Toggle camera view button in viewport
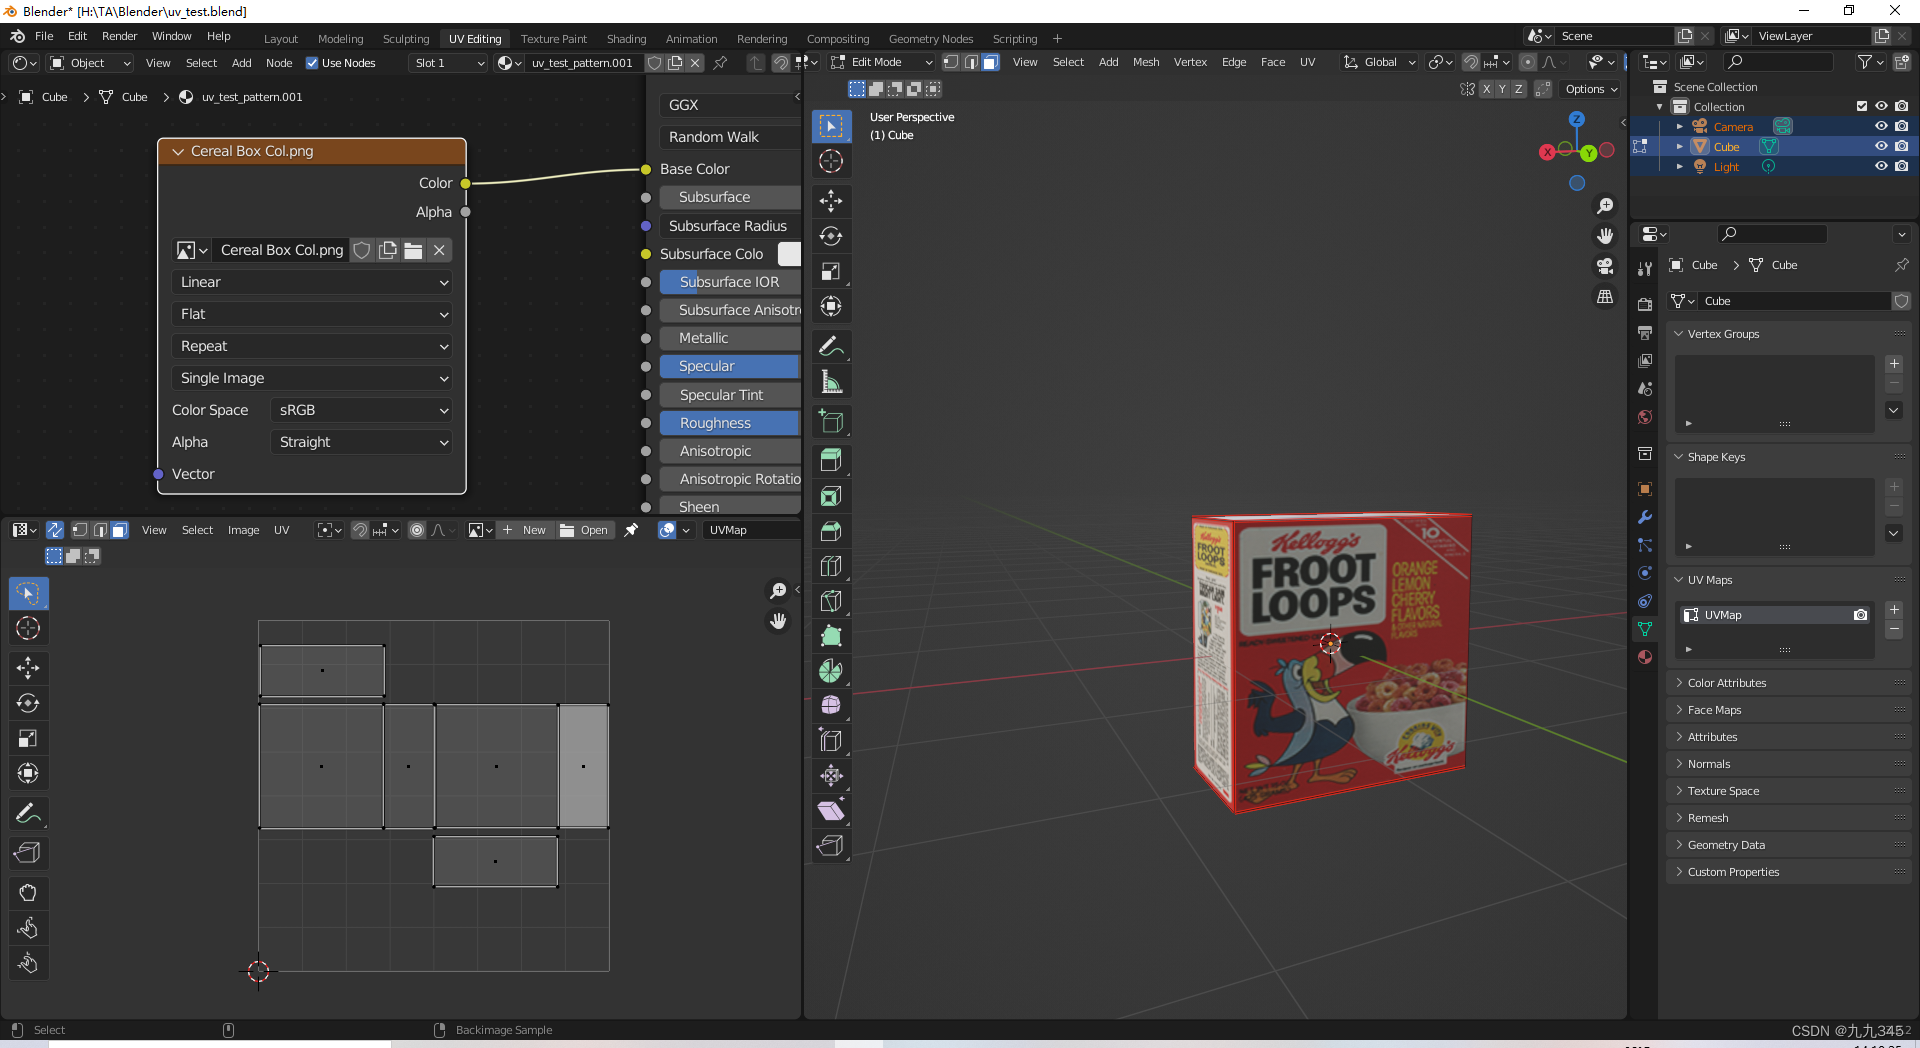 [x=1605, y=266]
